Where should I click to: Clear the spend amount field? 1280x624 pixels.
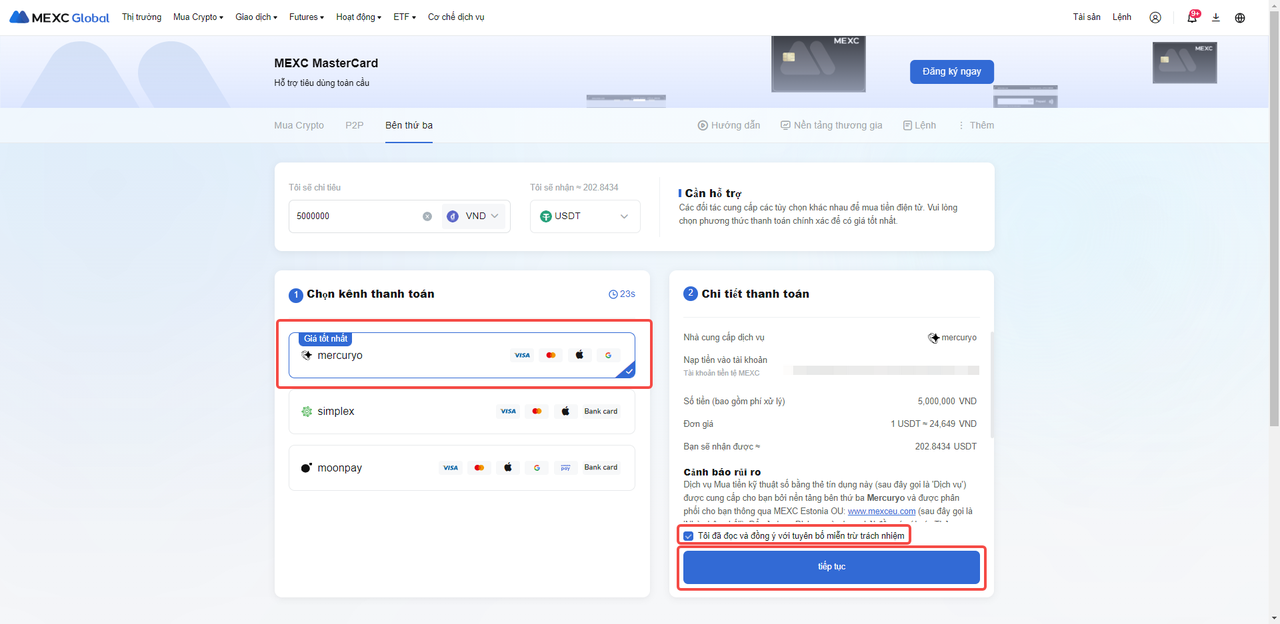click(427, 216)
